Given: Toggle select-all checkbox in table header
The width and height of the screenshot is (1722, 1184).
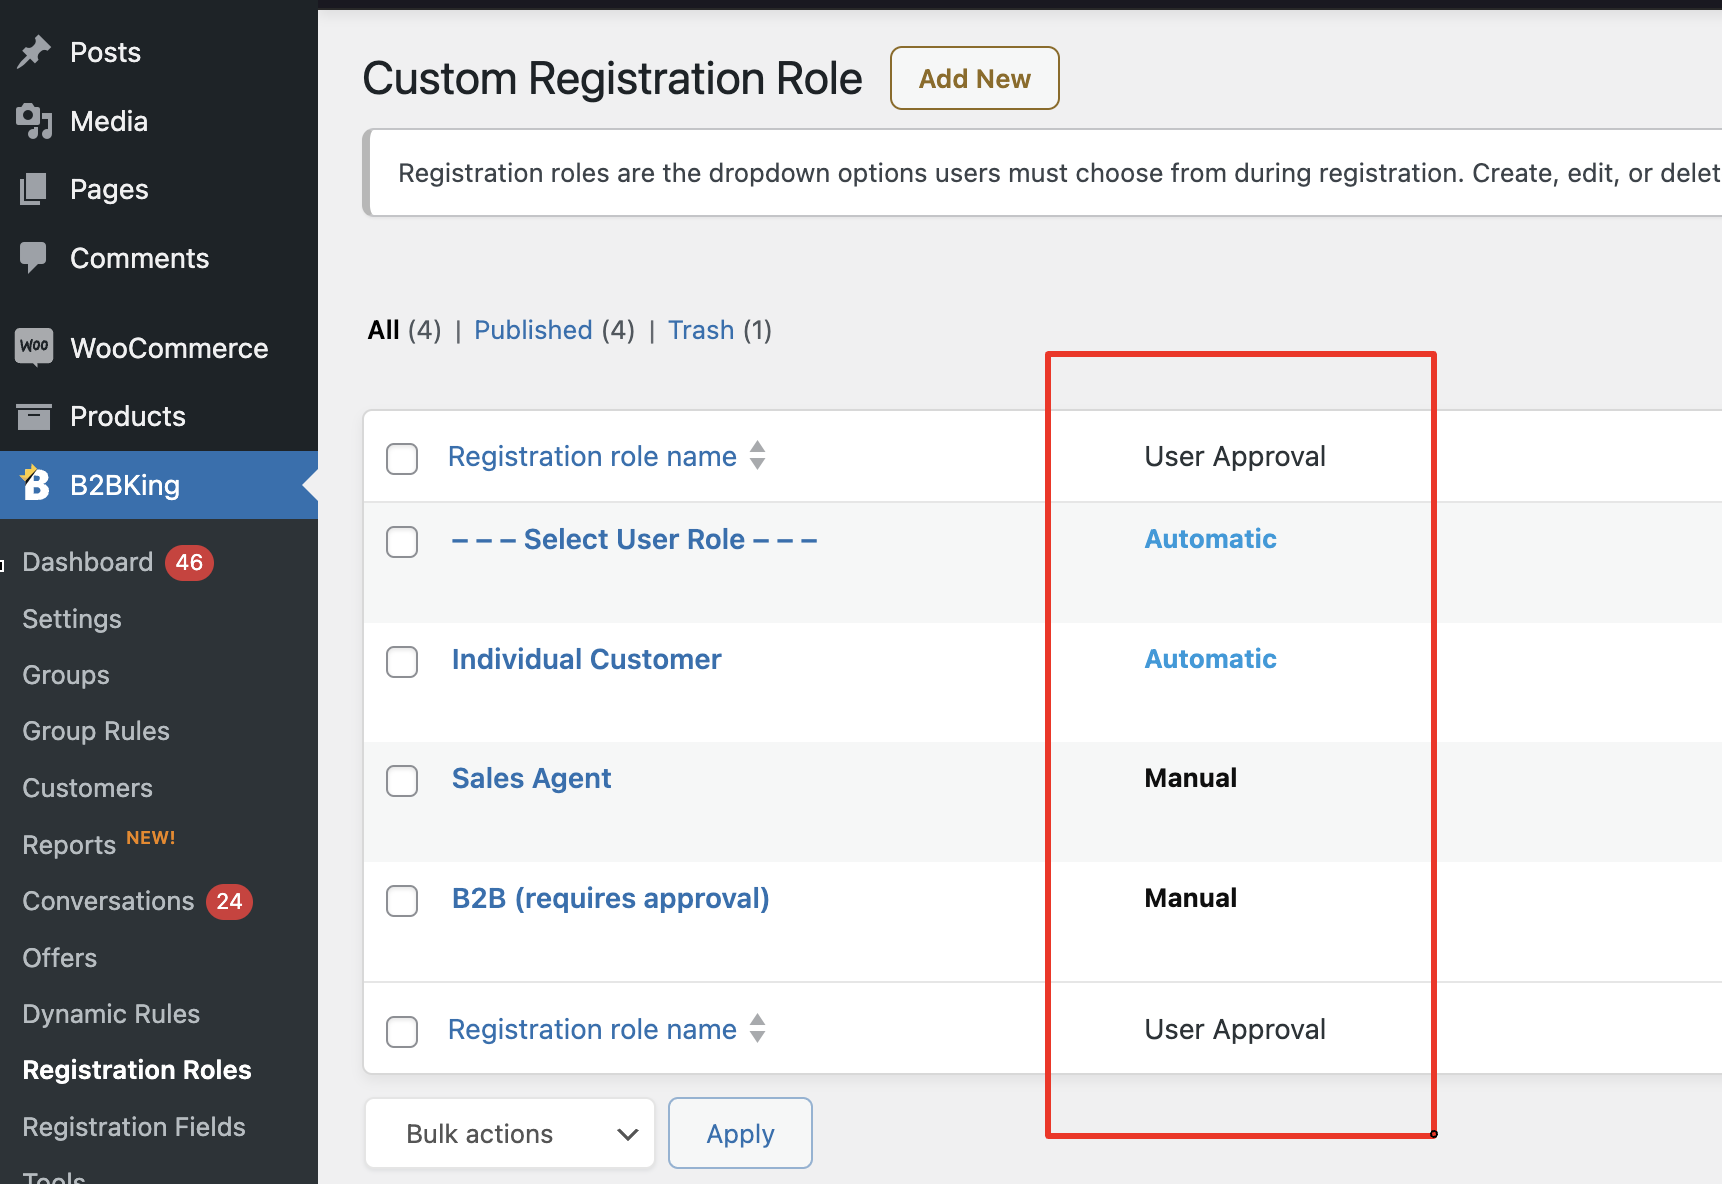Looking at the screenshot, I should (x=402, y=458).
